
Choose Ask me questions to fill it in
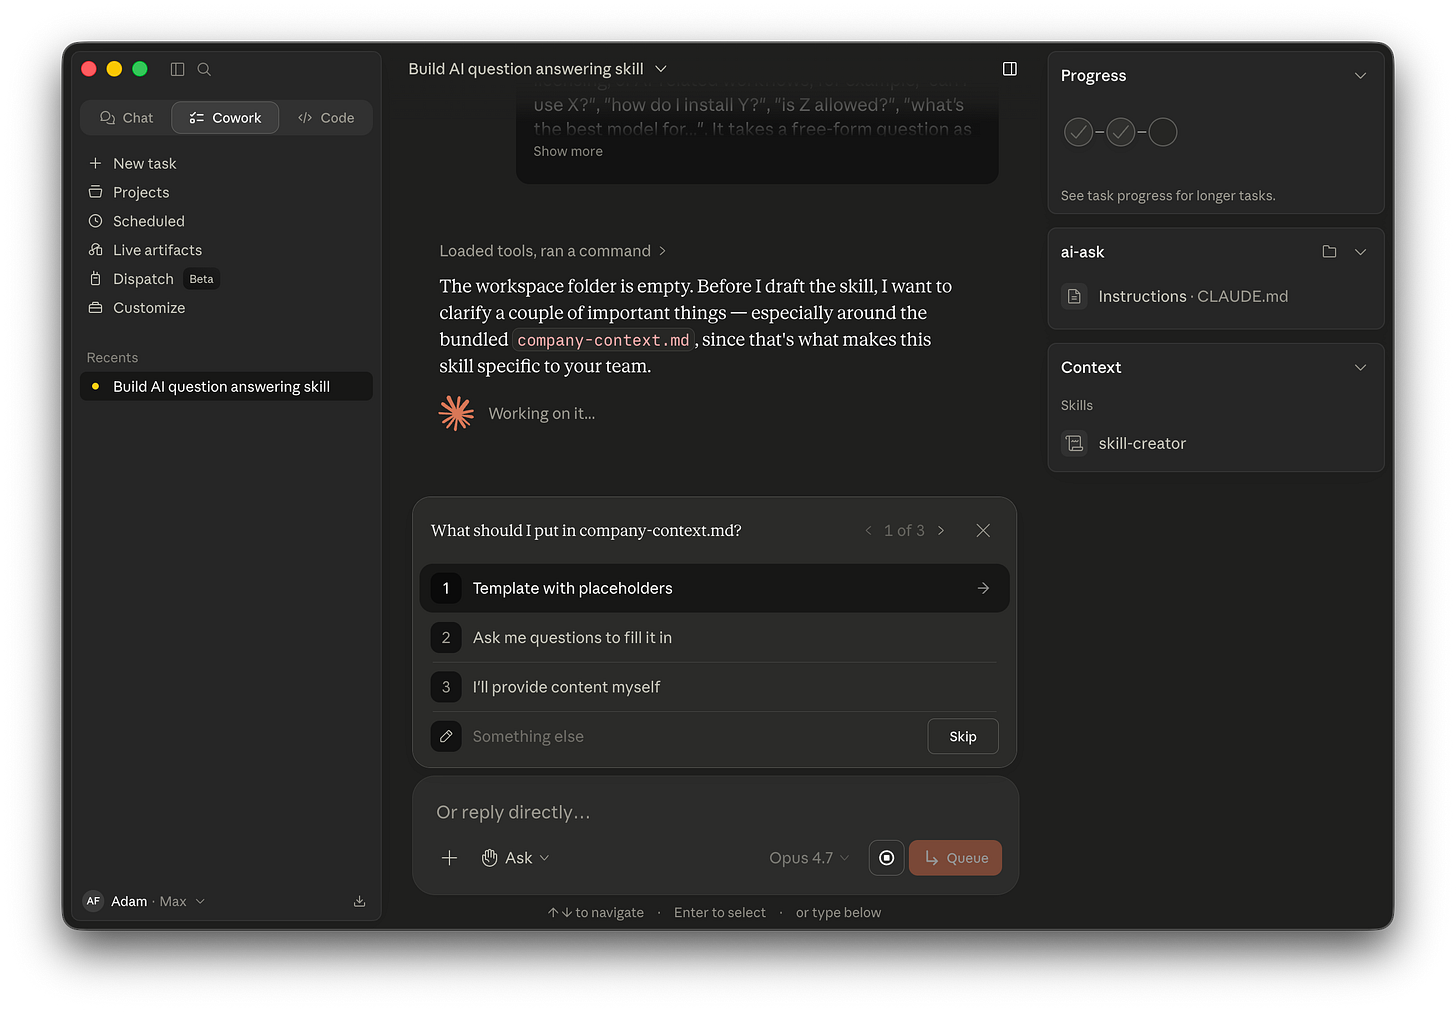pos(714,637)
